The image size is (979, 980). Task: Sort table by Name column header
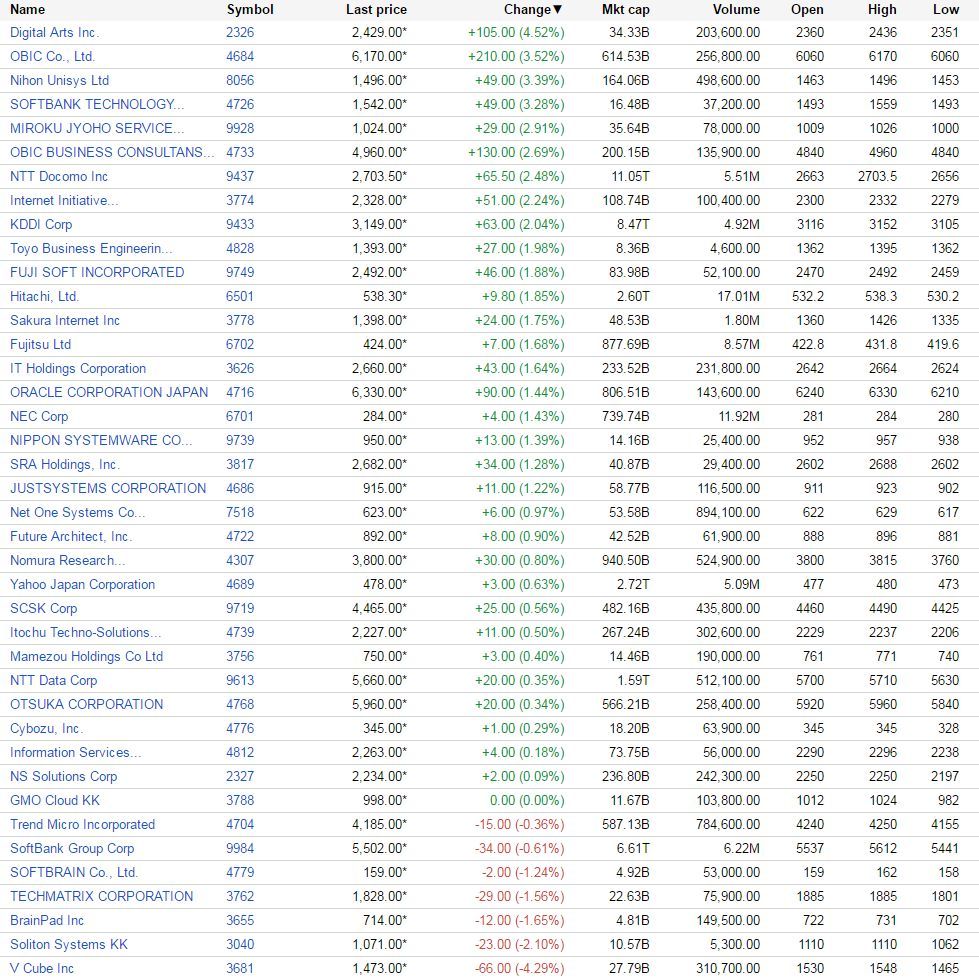tap(28, 9)
